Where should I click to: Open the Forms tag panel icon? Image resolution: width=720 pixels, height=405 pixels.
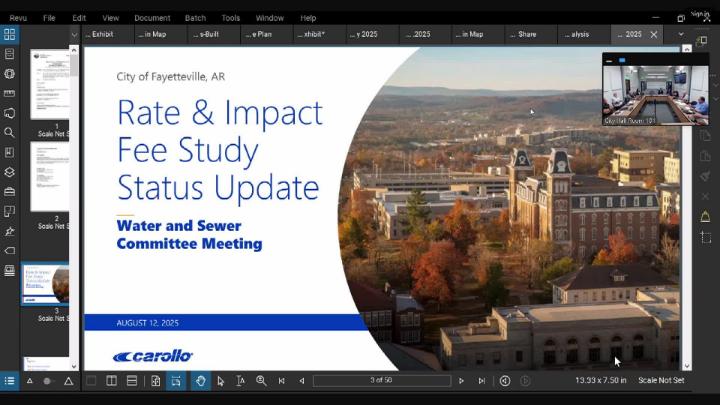point(9,251)
